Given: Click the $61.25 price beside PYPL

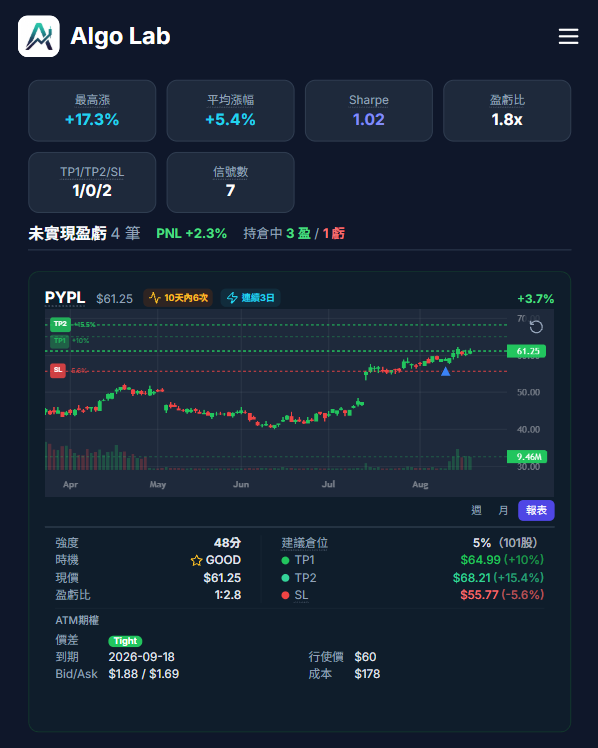Looking at the screenshot, I should [x=114, y=299].
